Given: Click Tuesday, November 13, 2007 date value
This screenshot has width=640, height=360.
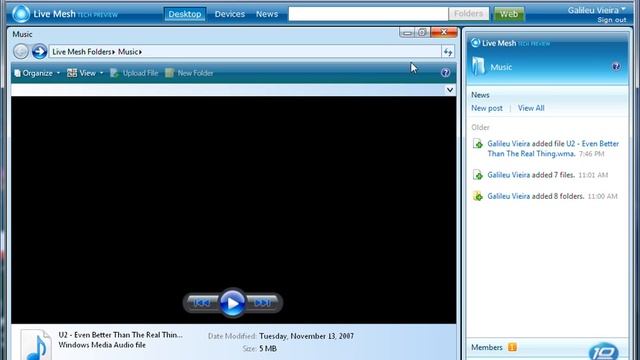Looking at the screenshot, I should 307,336.
